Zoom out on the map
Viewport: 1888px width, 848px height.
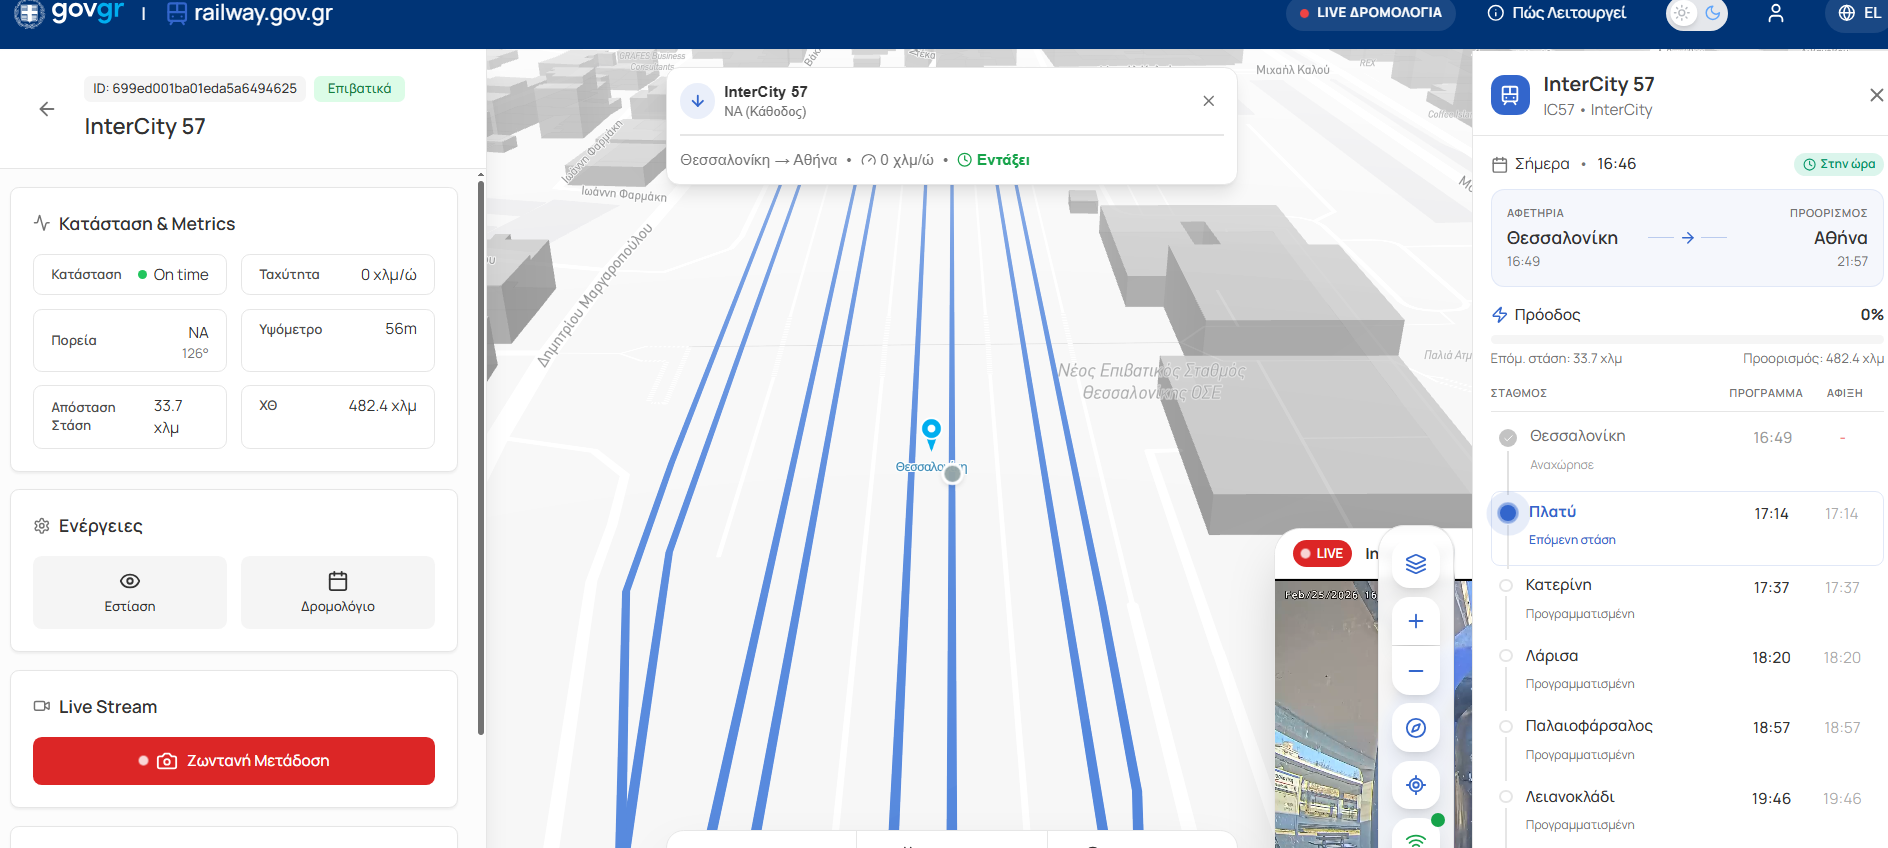click(x=1415, y=671)
